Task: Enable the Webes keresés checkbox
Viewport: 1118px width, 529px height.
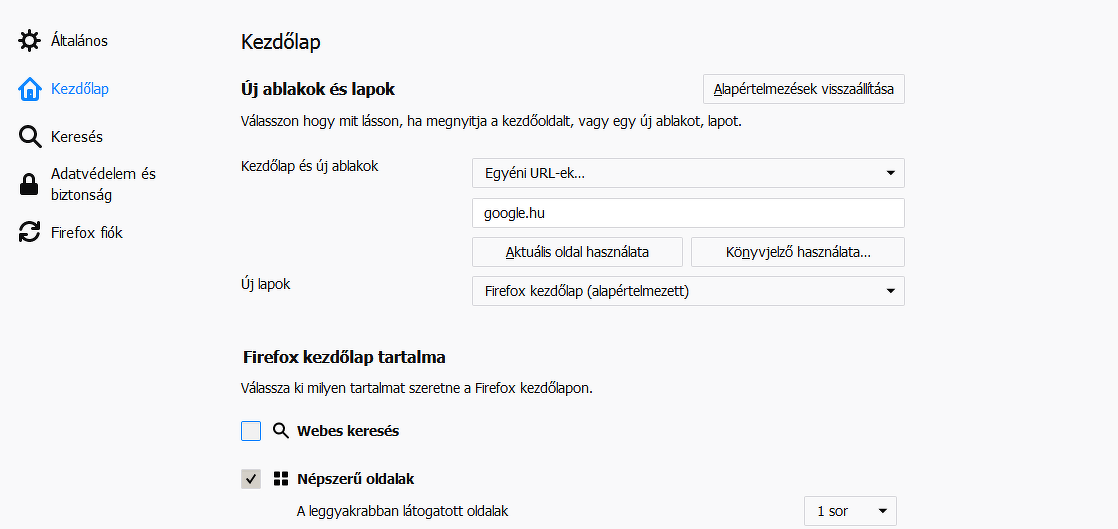Action: pos(251,431)
